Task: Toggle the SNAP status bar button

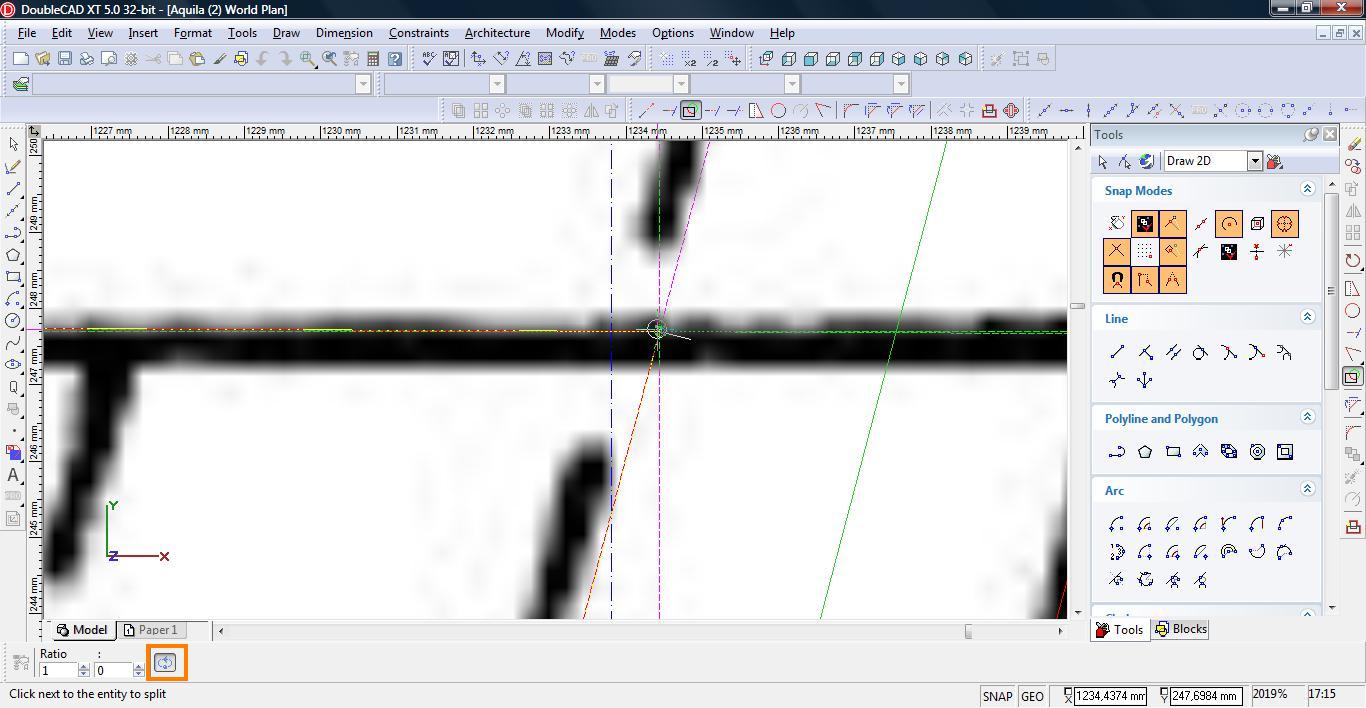Action: [x=997, y=696]
